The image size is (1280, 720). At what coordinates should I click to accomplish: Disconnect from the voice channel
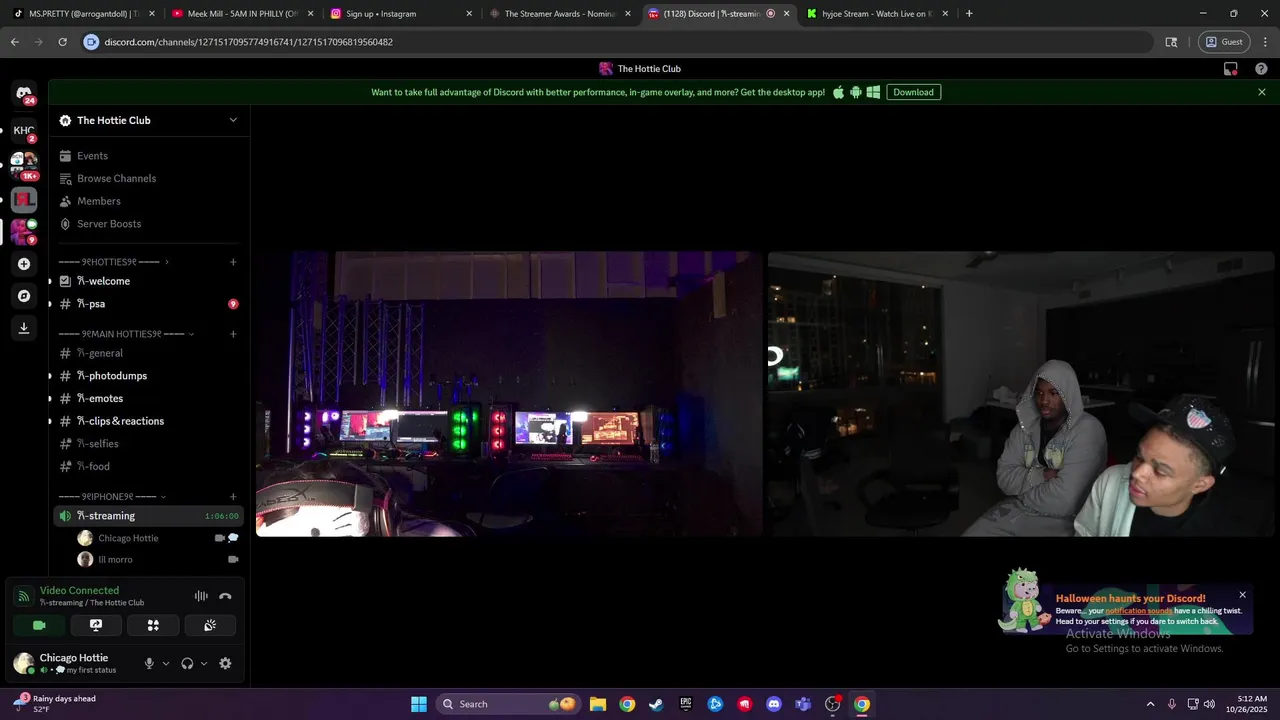225,596
